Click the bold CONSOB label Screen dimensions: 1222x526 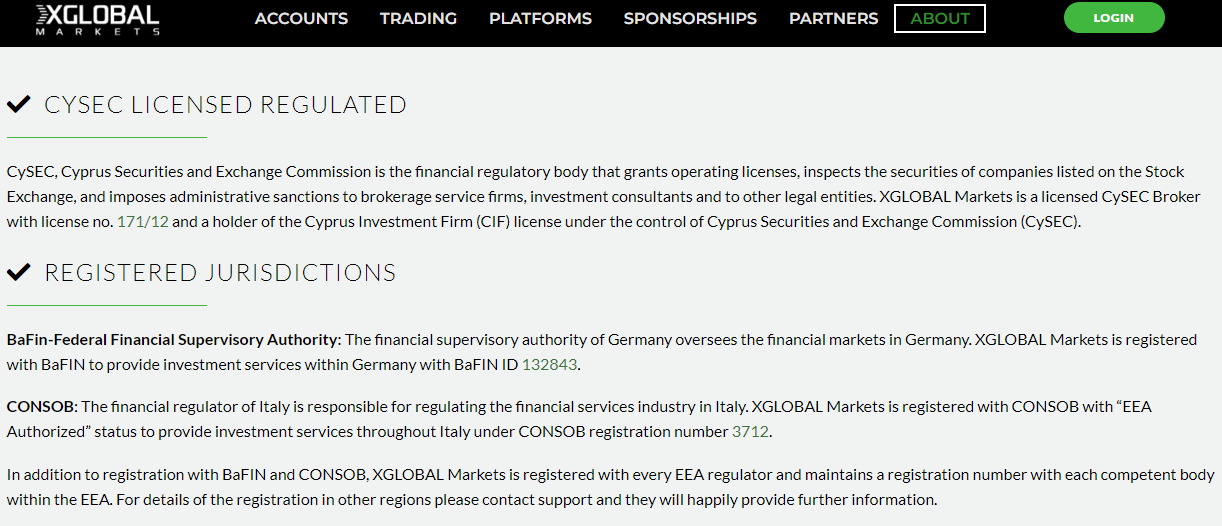(42, 407)
